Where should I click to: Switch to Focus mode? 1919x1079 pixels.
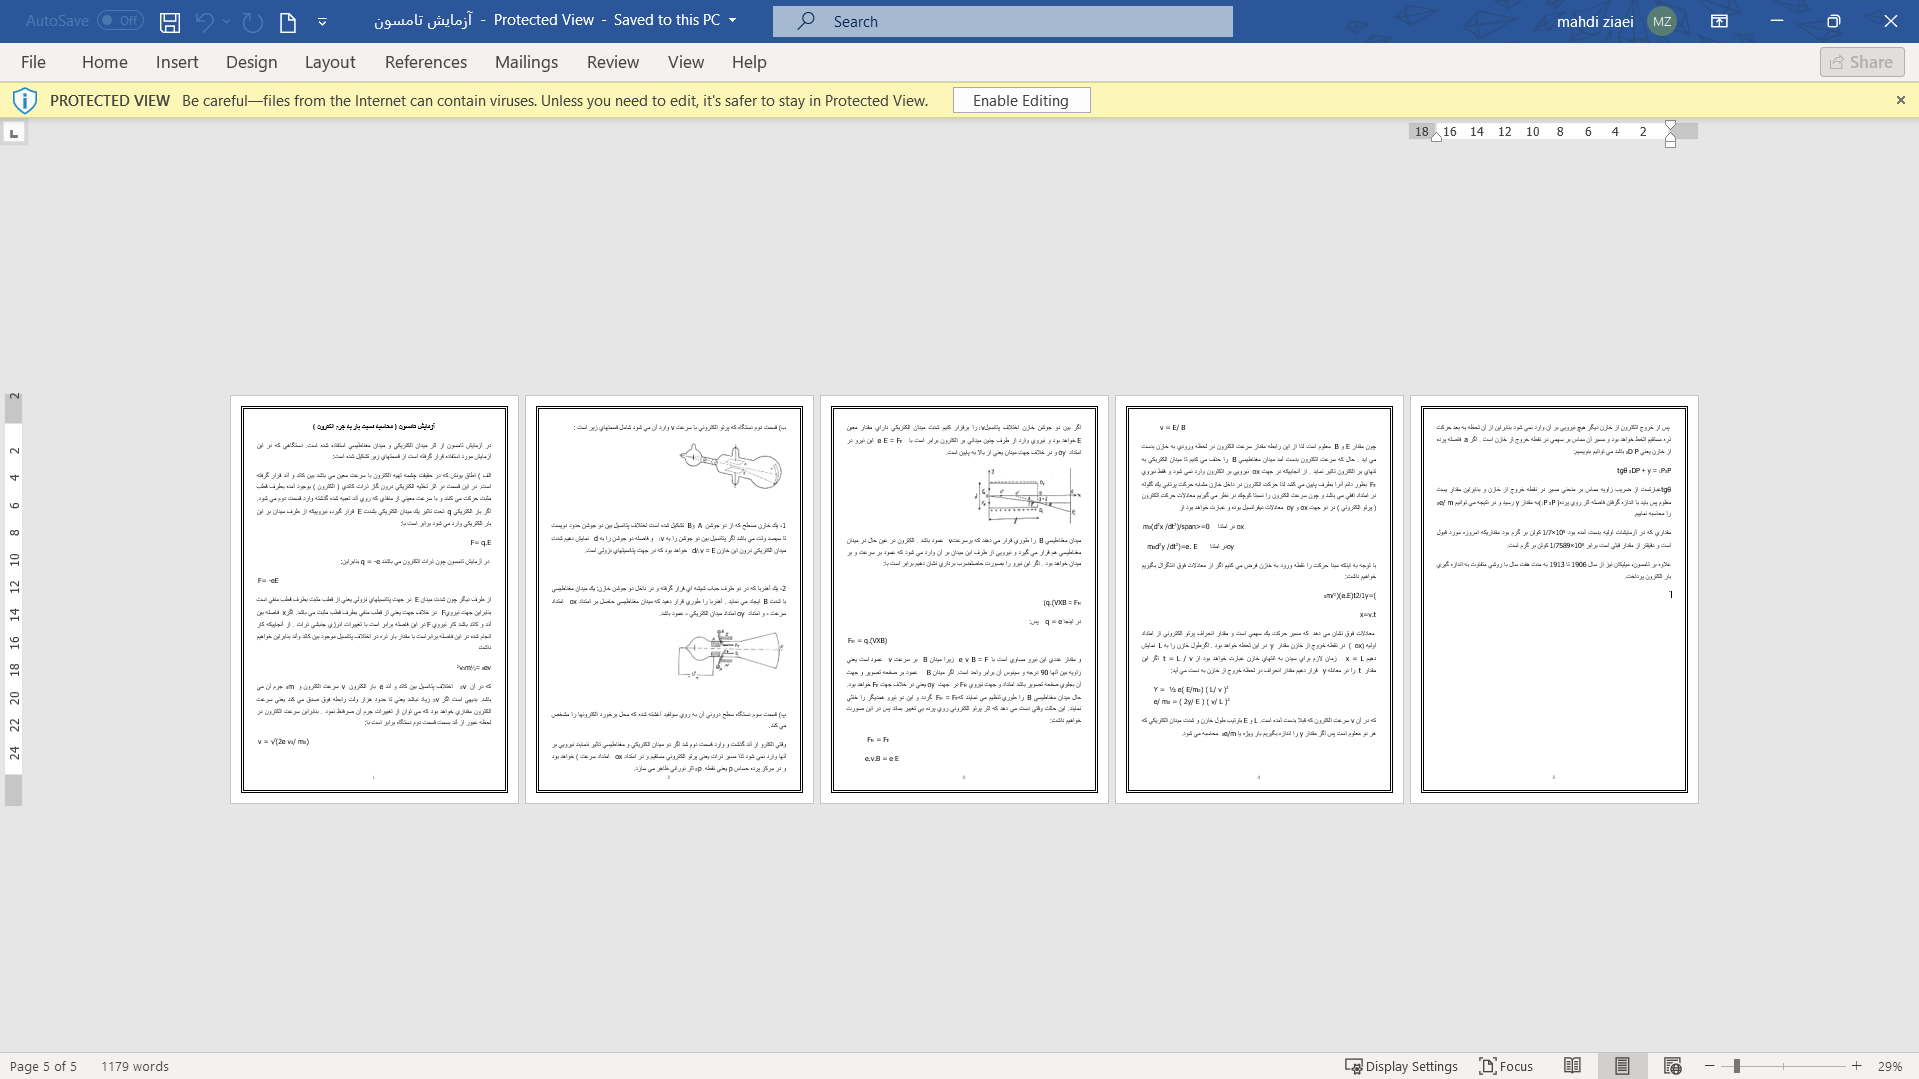1506,1066
